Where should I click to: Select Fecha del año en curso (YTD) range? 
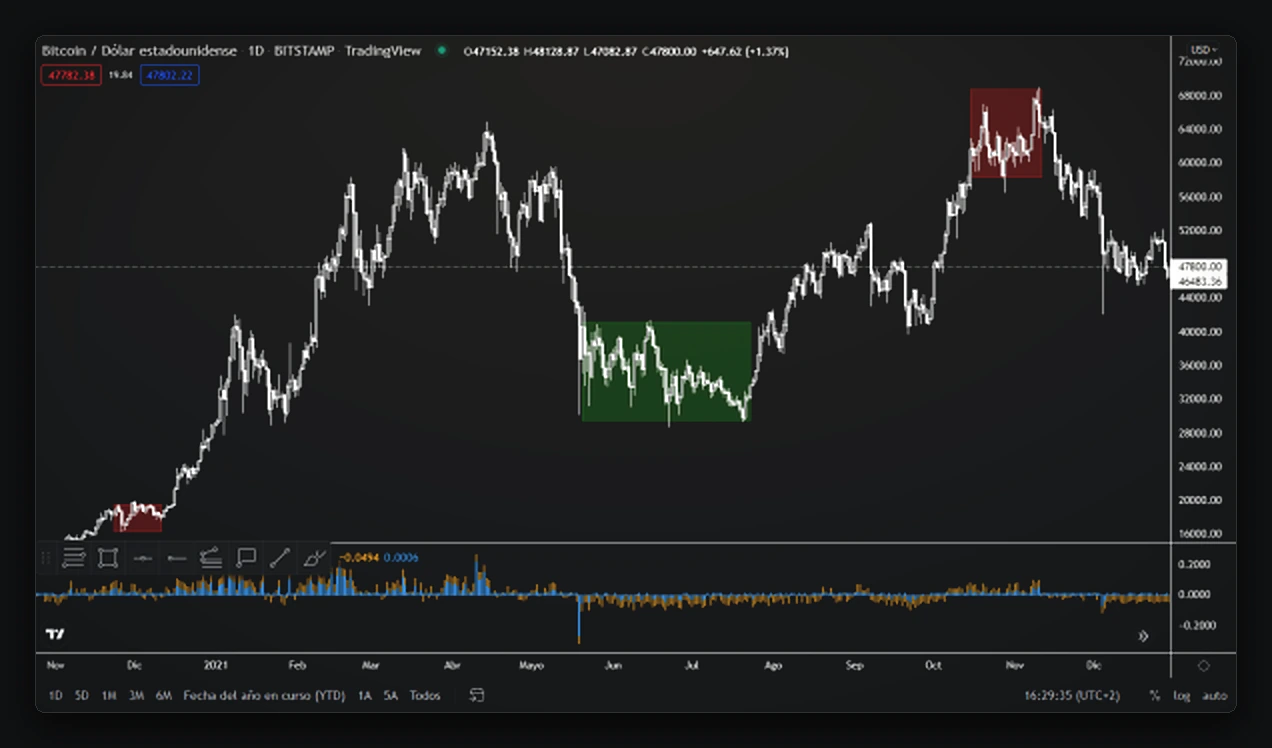click(264, 695)
